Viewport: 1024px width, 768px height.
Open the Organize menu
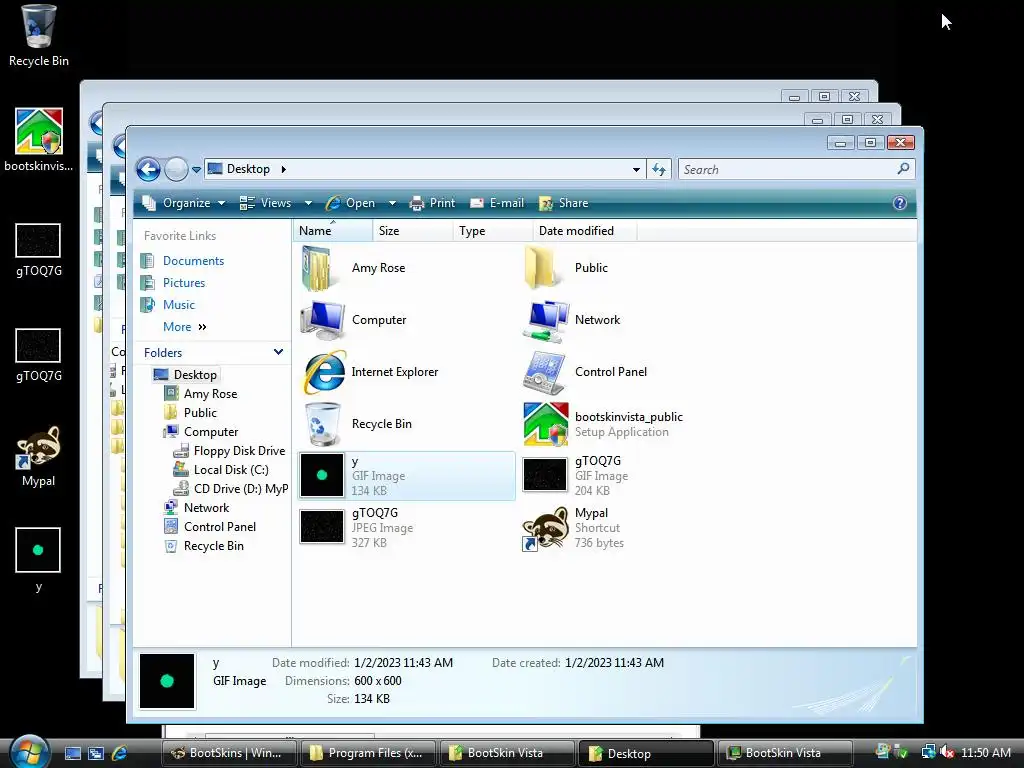point(184,203)
